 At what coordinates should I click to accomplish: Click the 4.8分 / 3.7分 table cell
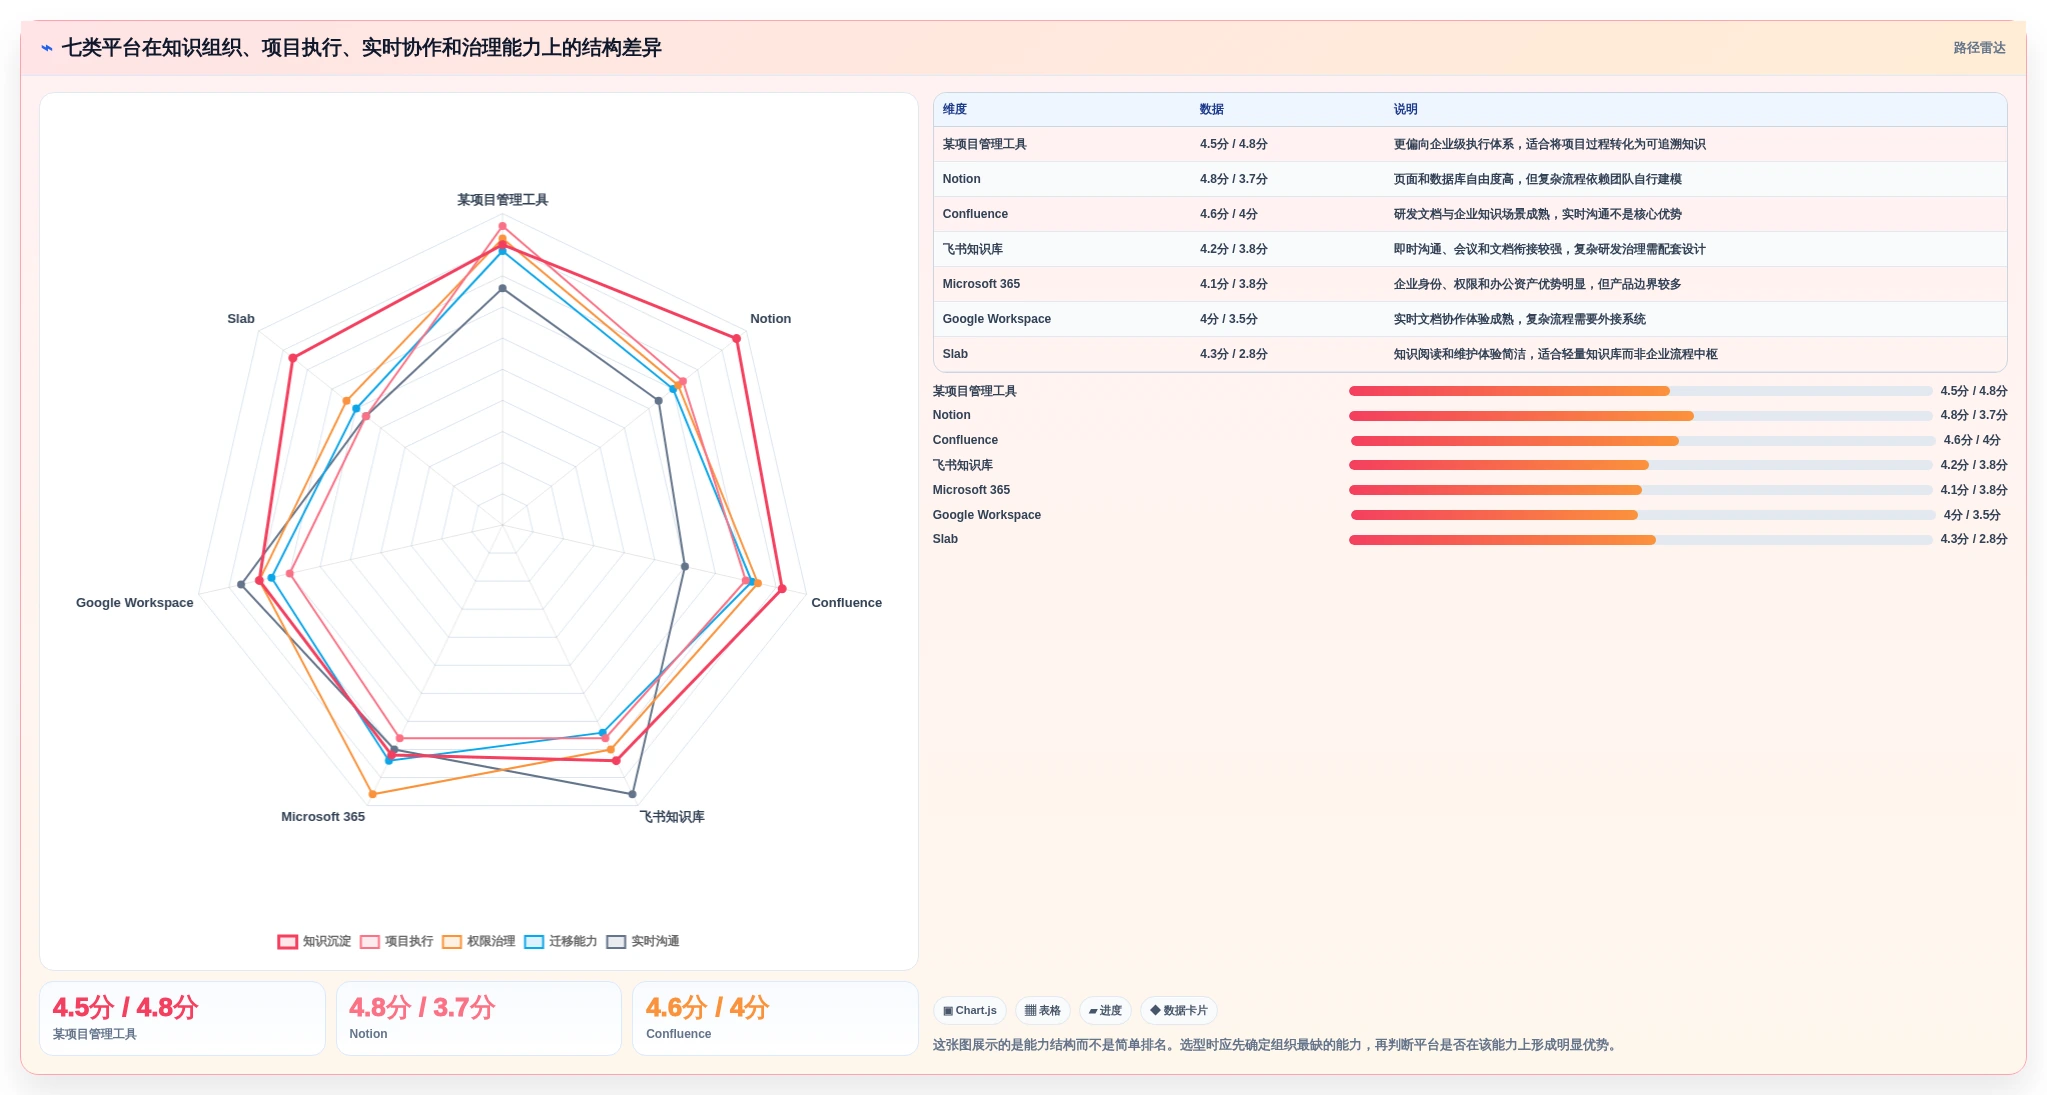coord(1233,179)
